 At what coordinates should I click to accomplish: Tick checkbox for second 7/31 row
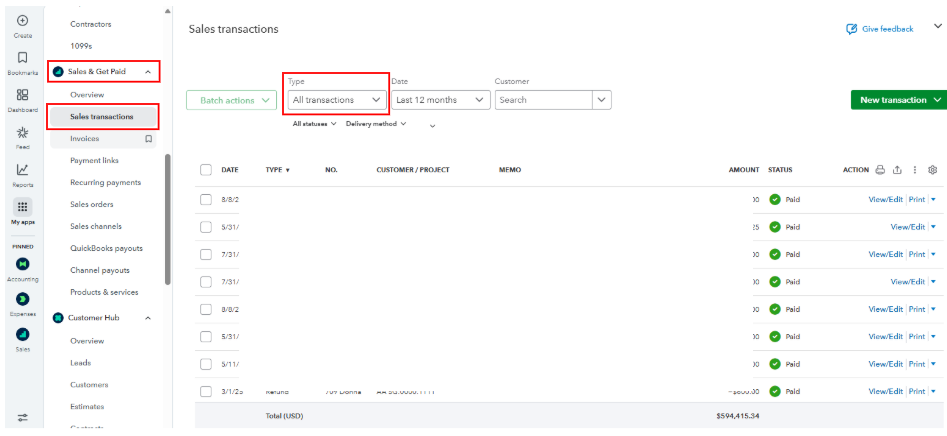tap(205, 281)
